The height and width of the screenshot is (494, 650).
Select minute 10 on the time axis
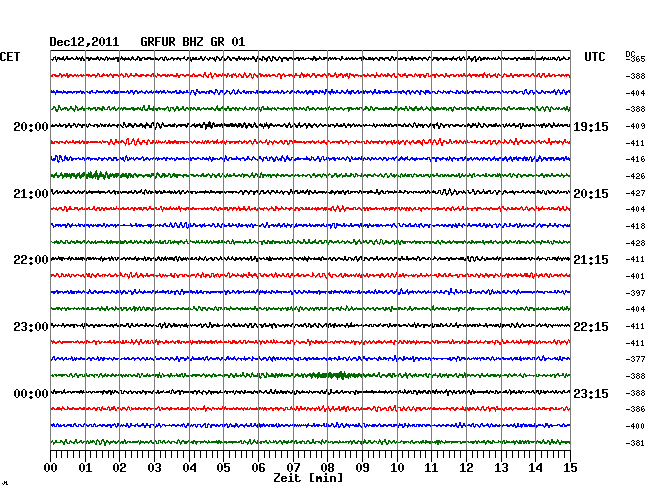tap(397, 468)
